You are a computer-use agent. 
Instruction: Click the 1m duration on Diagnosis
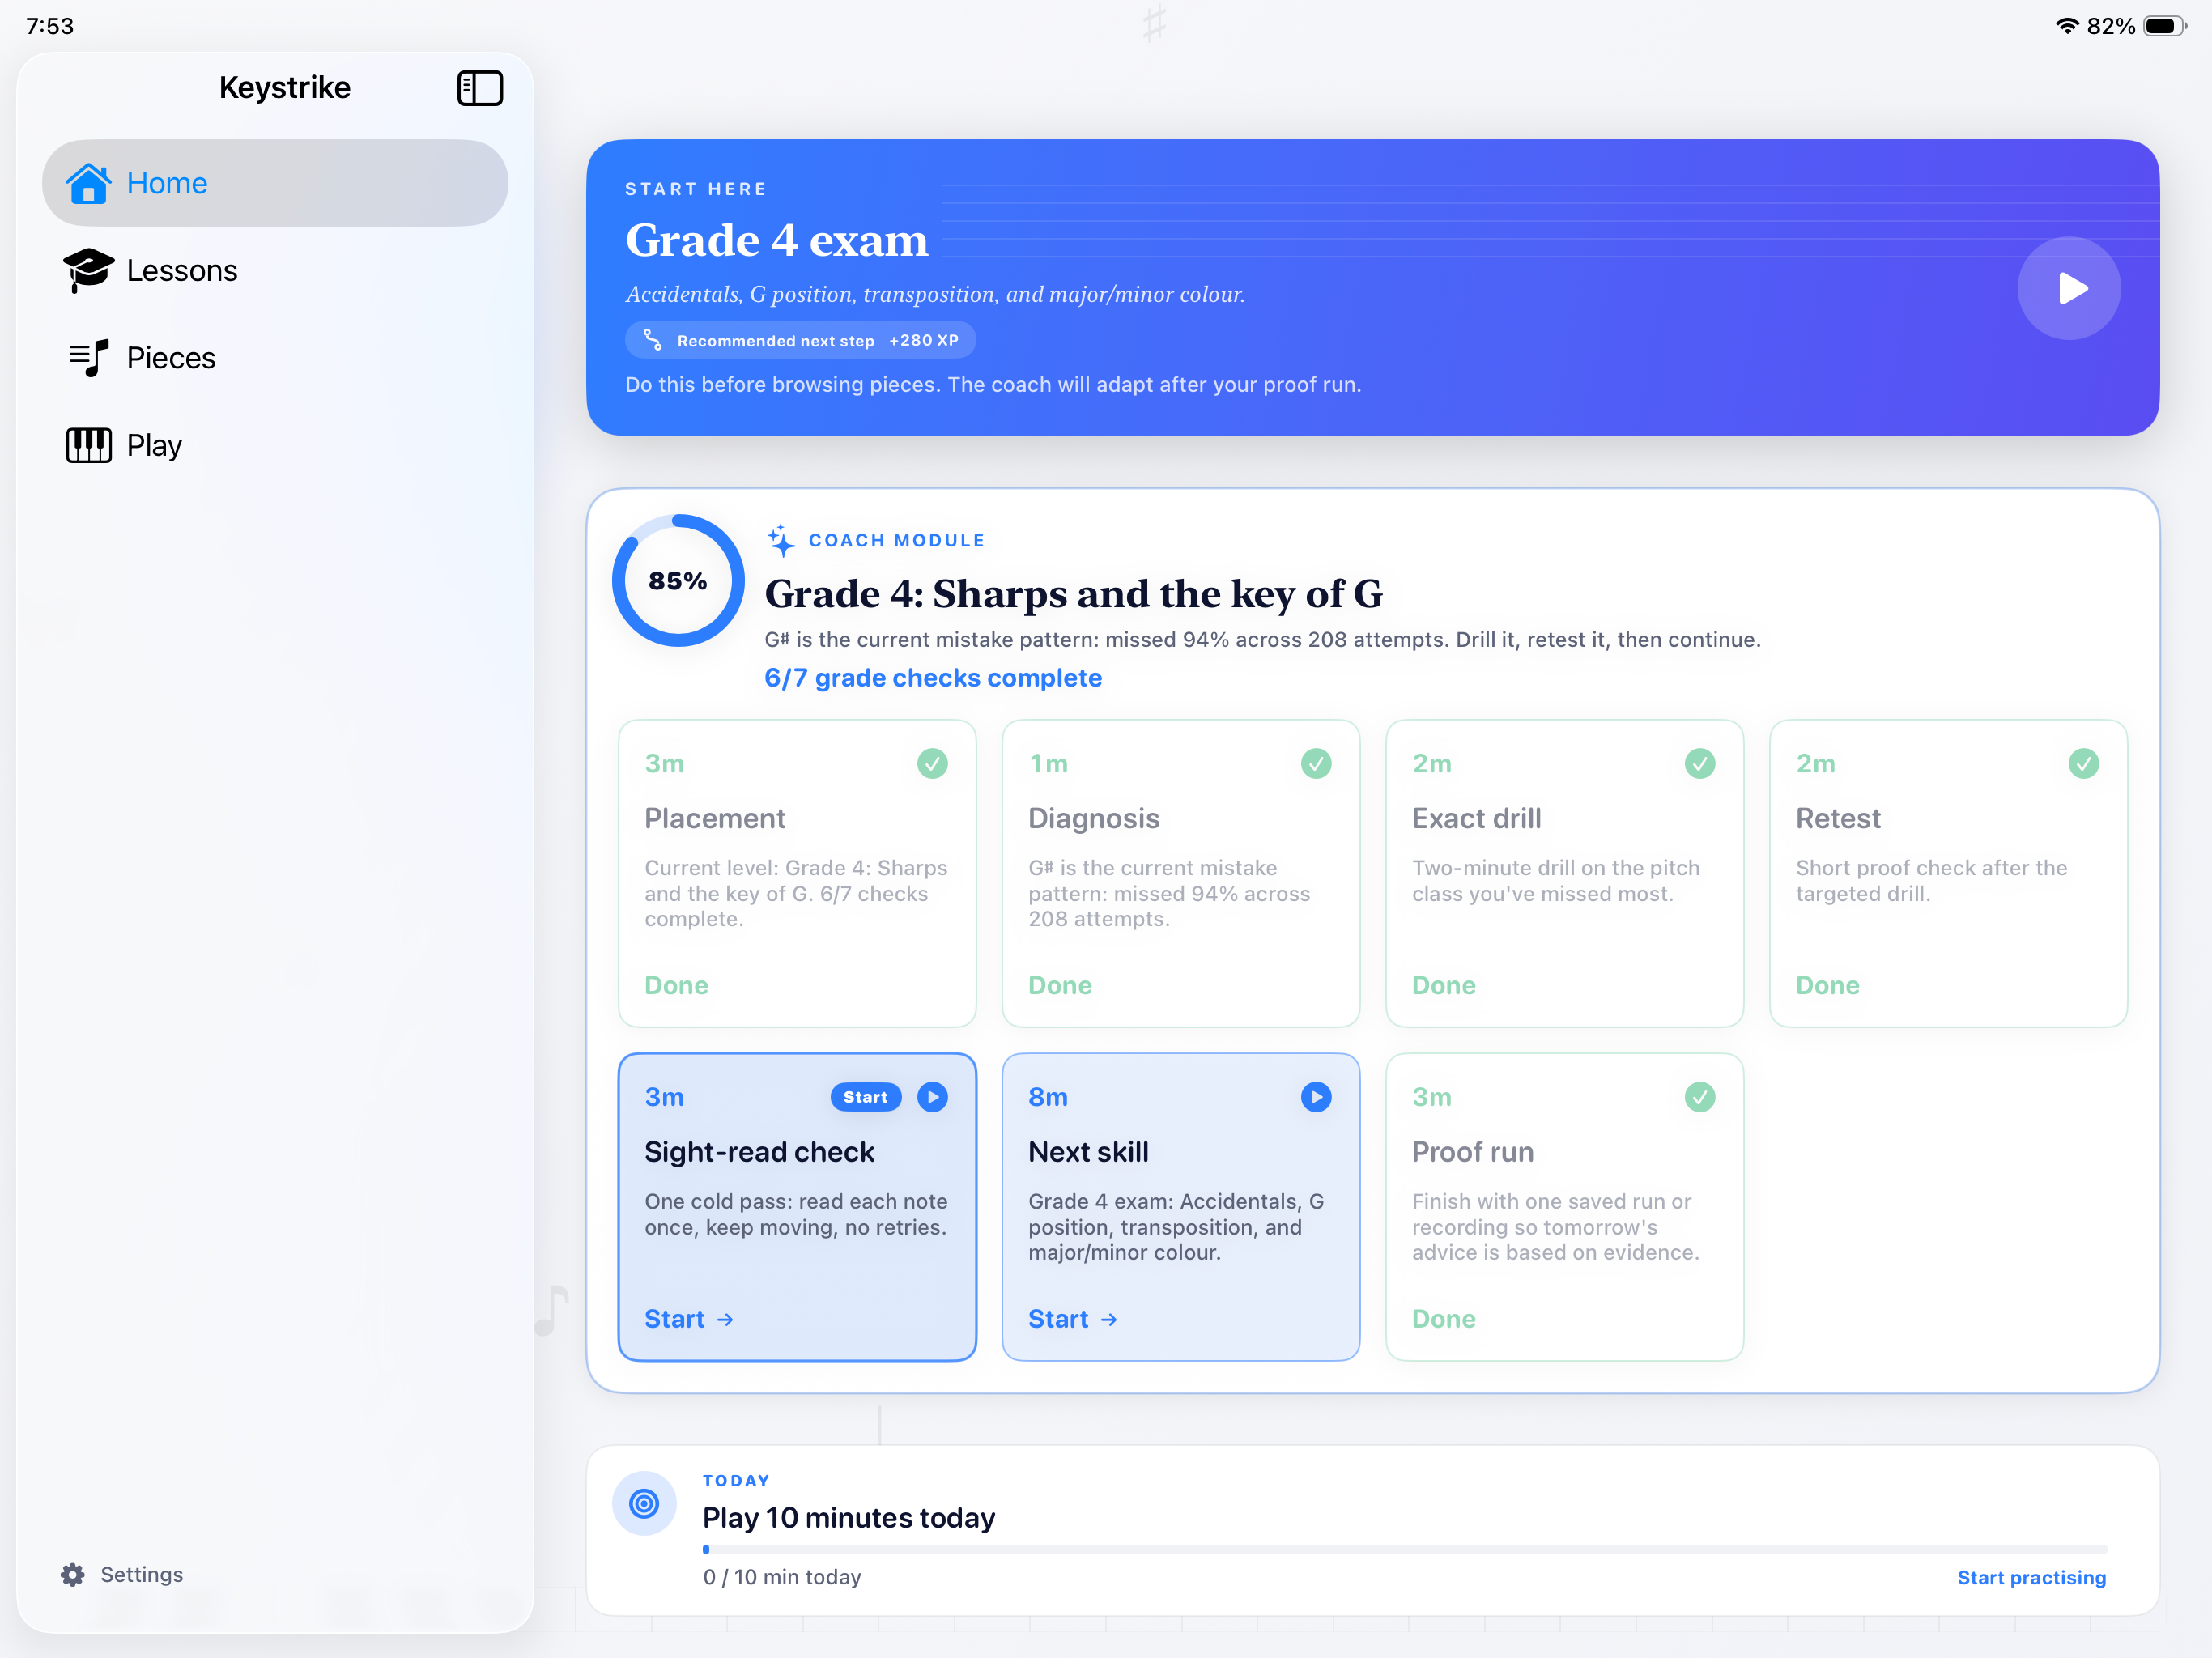[1048, 764]
